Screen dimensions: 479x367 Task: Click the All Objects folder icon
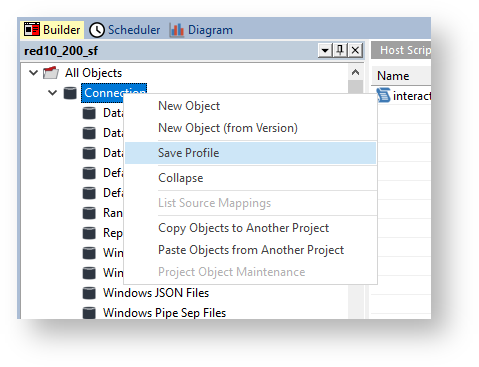pos(51,73)
